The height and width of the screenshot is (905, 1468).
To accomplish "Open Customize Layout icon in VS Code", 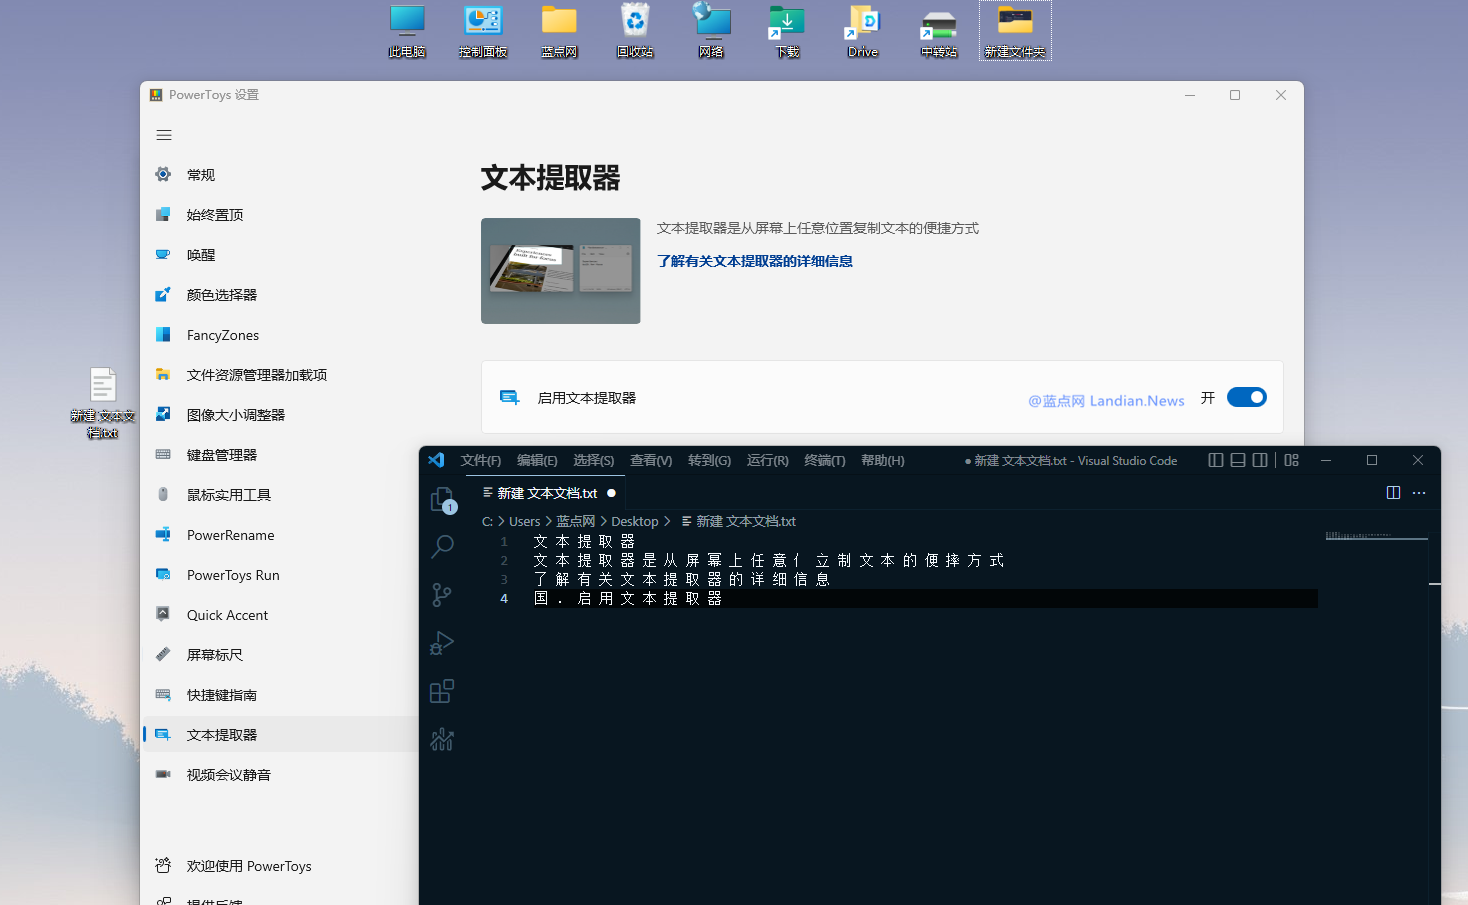I will tap(1292, 460).
